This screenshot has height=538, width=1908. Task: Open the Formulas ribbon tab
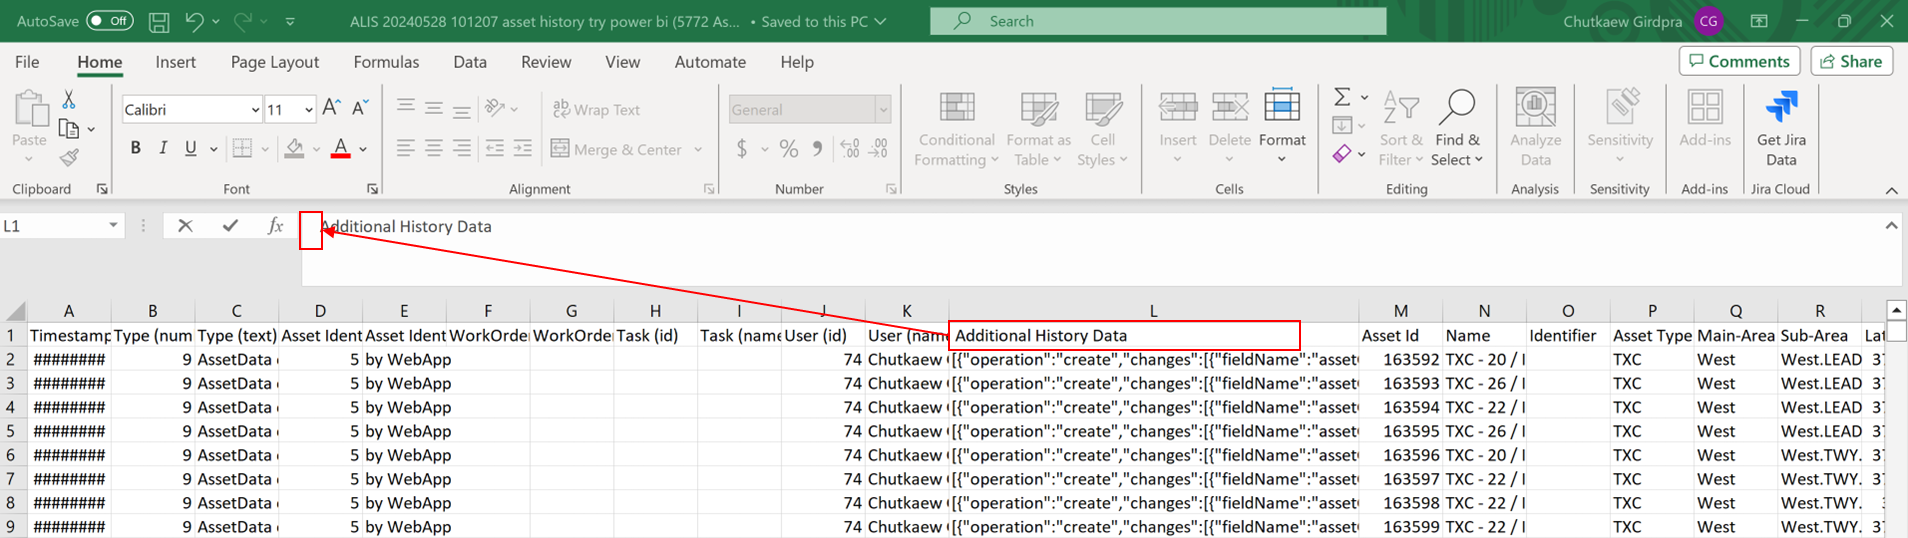click(x=386, y=62)
